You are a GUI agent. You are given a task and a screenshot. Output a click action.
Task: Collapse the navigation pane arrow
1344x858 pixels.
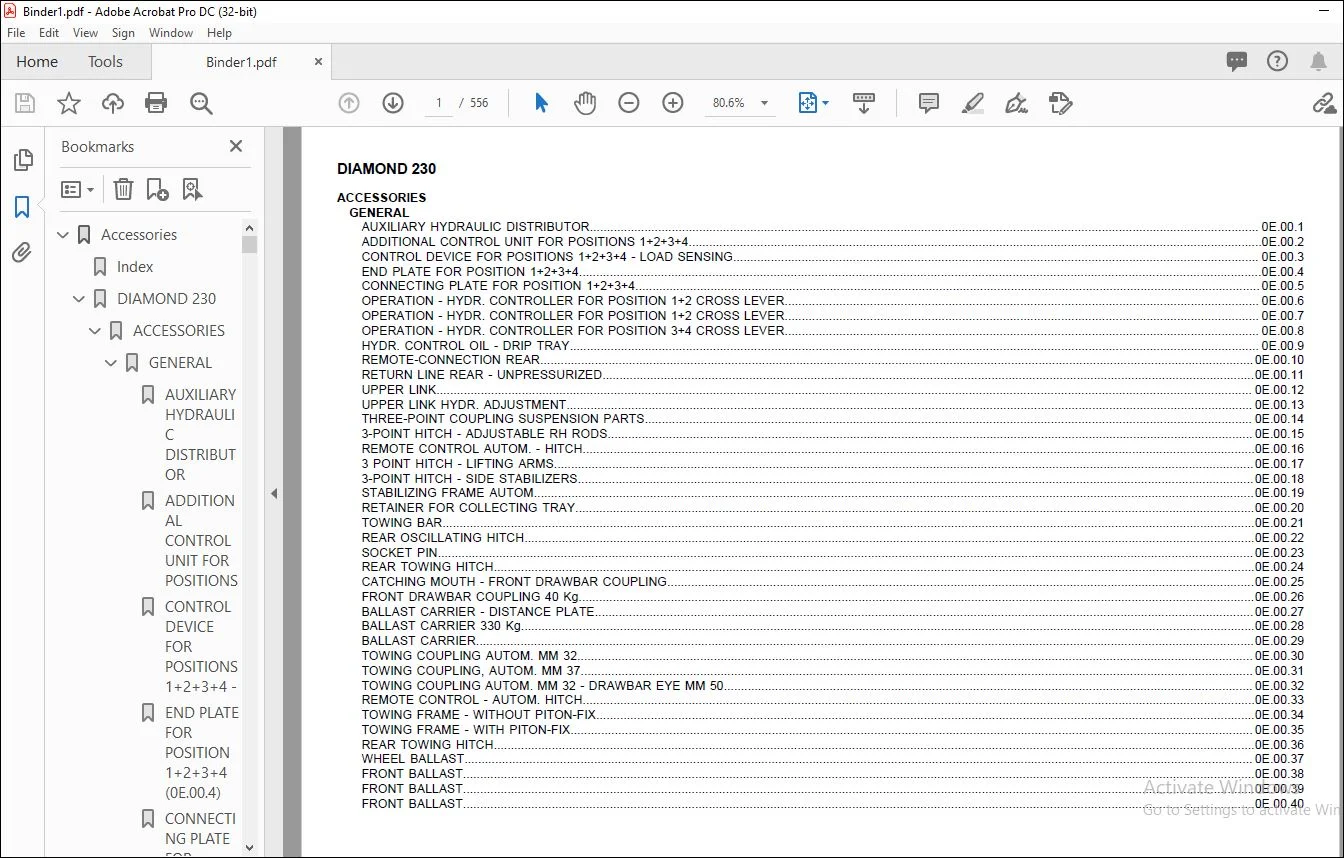(x=274, y=493)
